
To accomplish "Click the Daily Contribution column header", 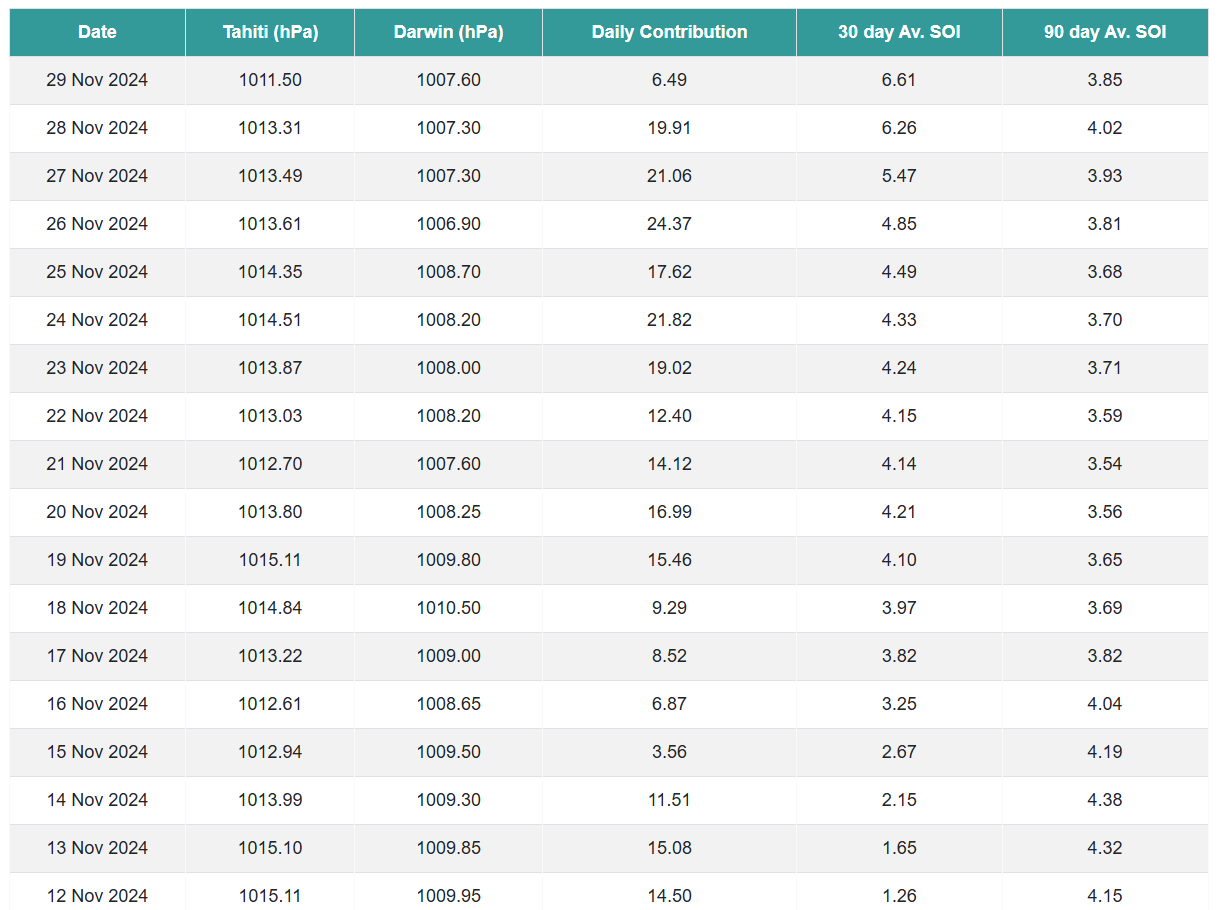I will [669, 32].
